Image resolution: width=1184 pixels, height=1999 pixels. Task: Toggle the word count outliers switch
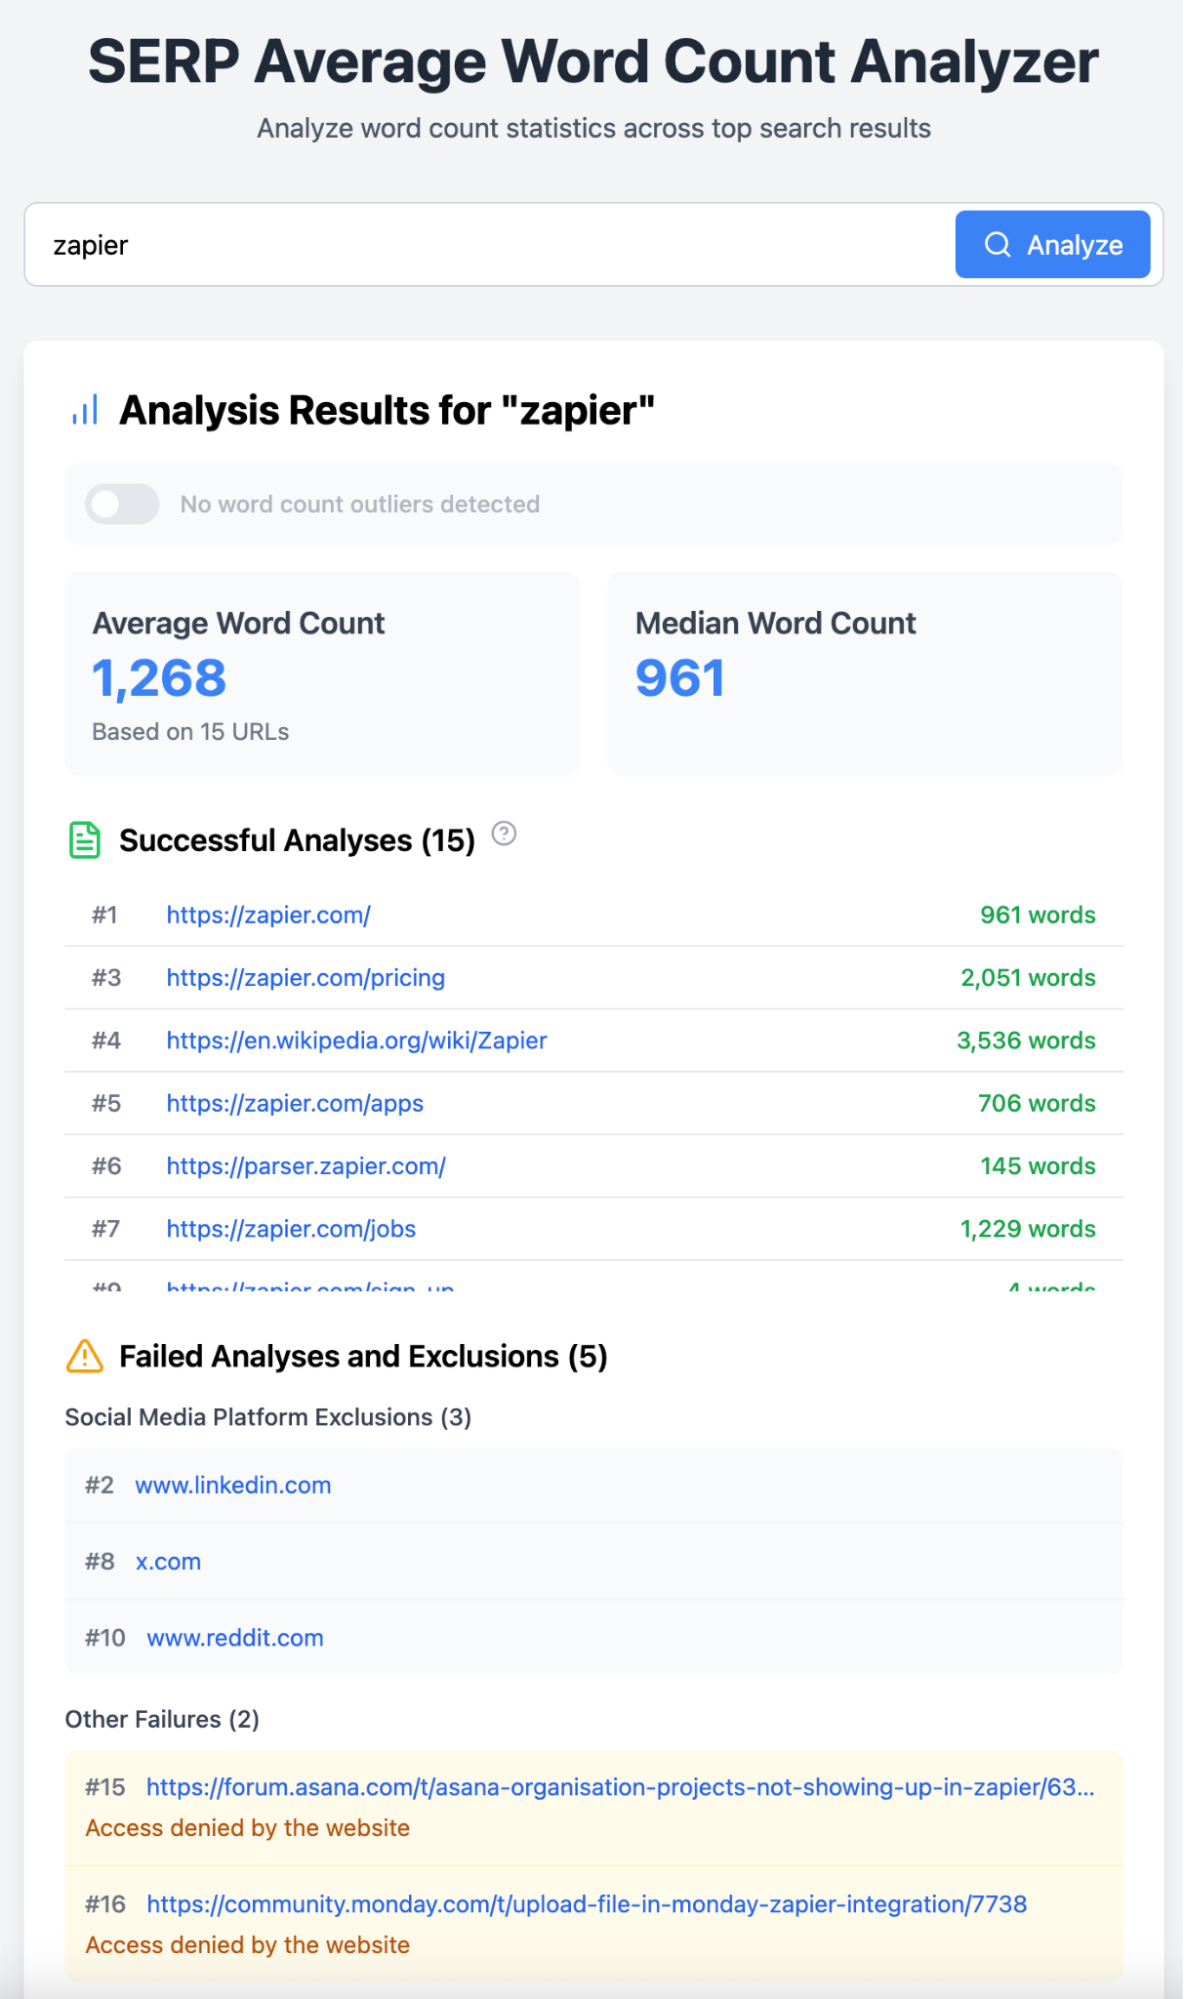coord(122,504)
